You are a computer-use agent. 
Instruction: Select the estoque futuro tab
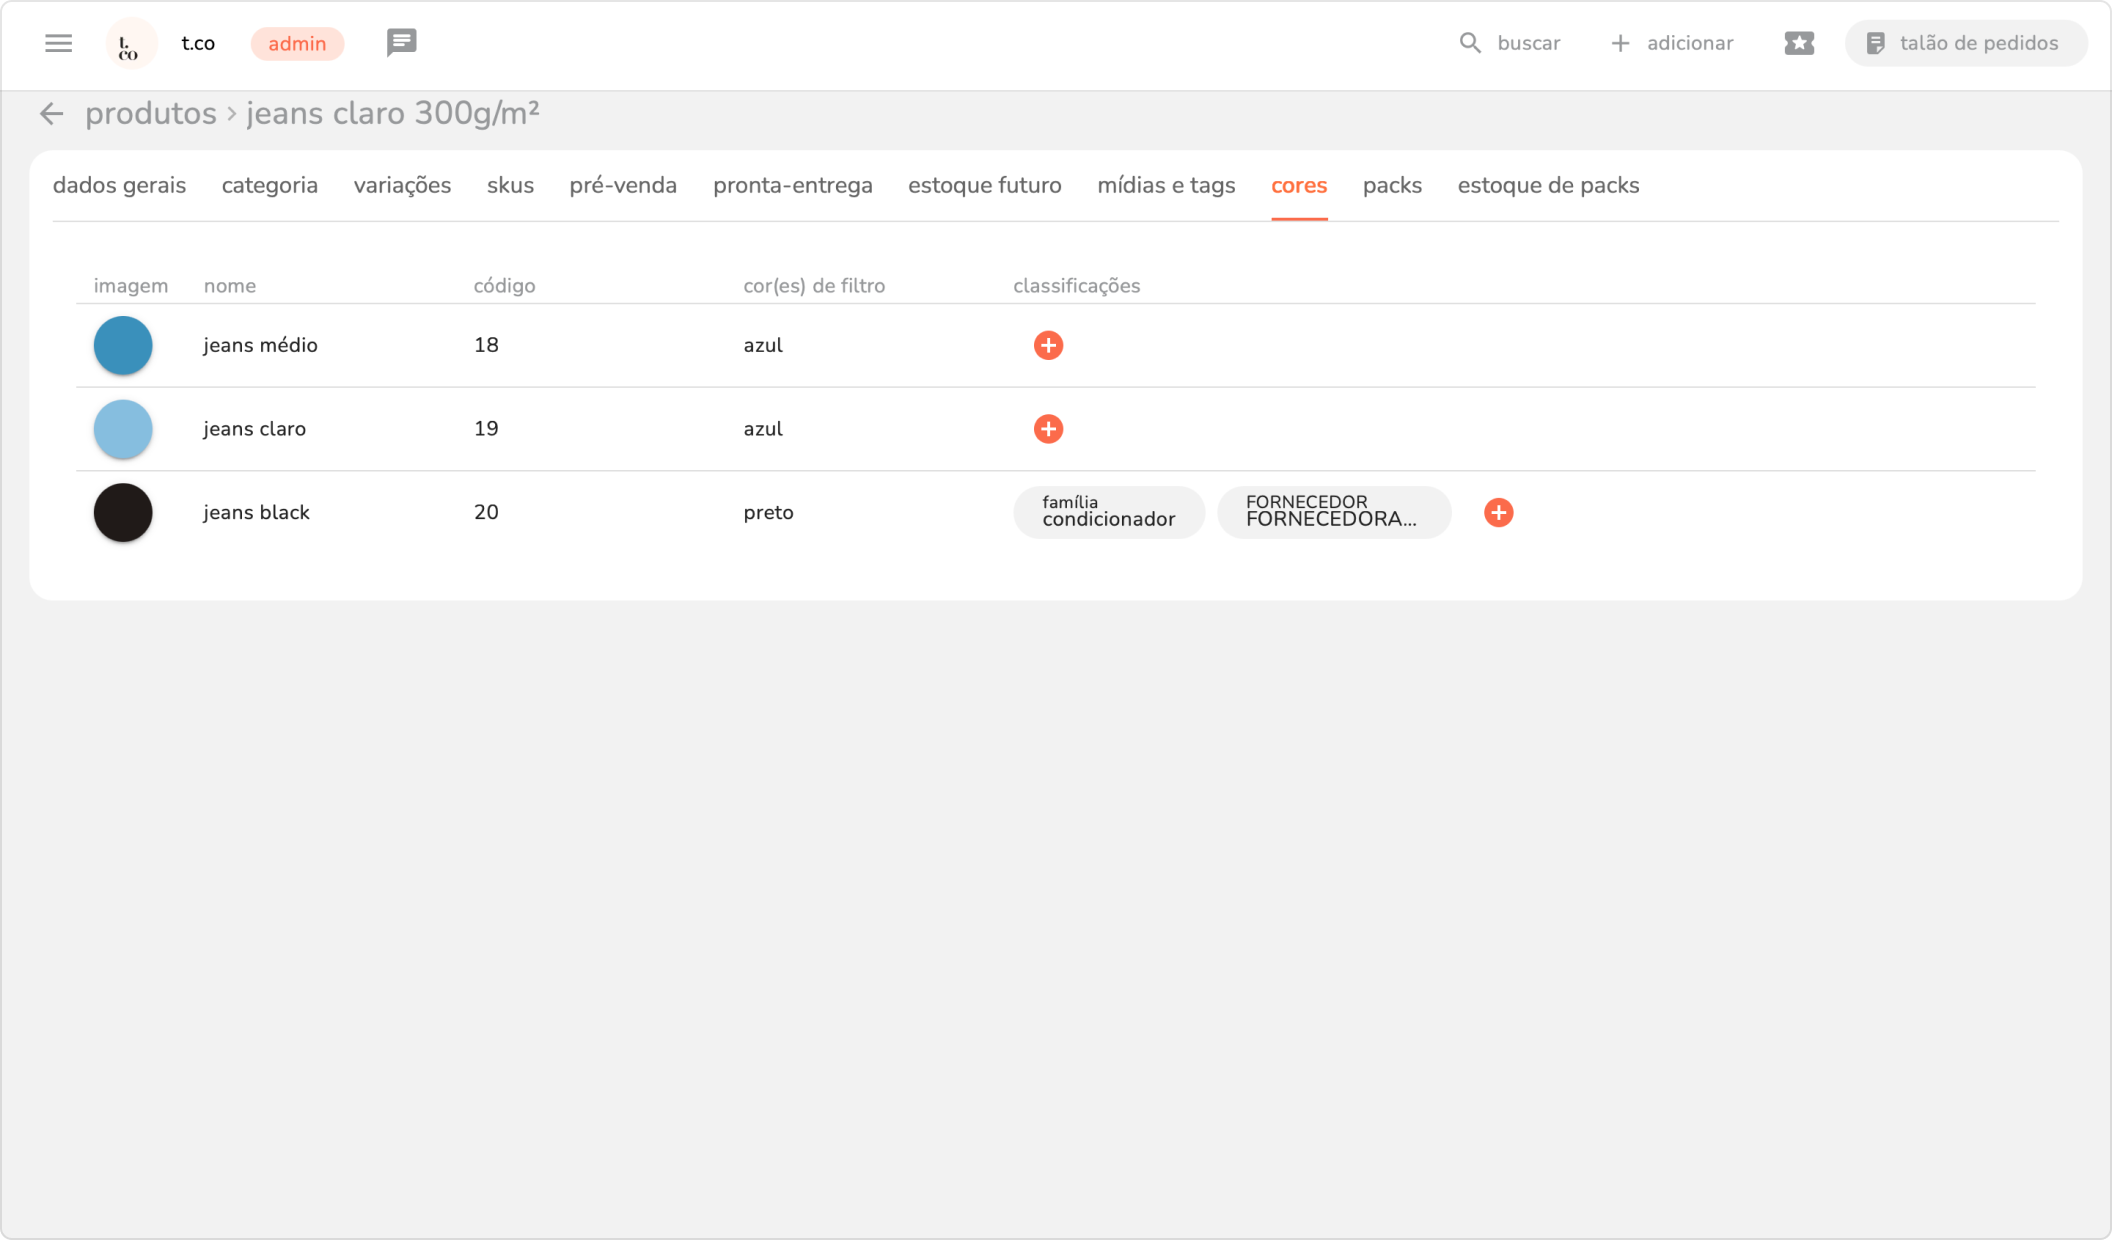pos(984,186)
